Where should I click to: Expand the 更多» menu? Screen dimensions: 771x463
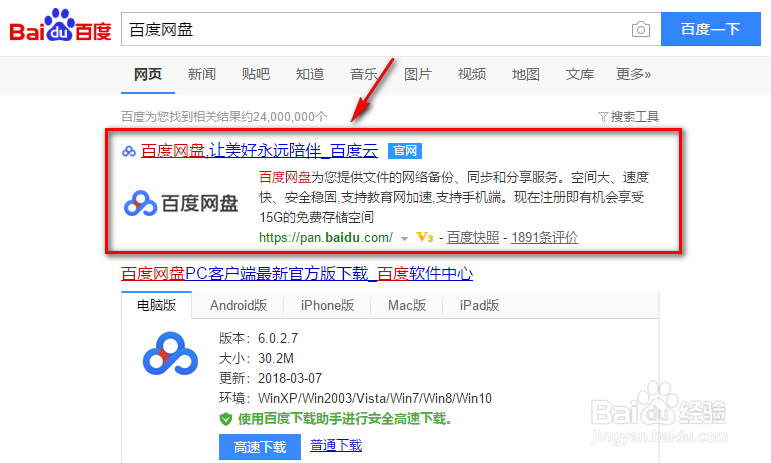[633, 74]
